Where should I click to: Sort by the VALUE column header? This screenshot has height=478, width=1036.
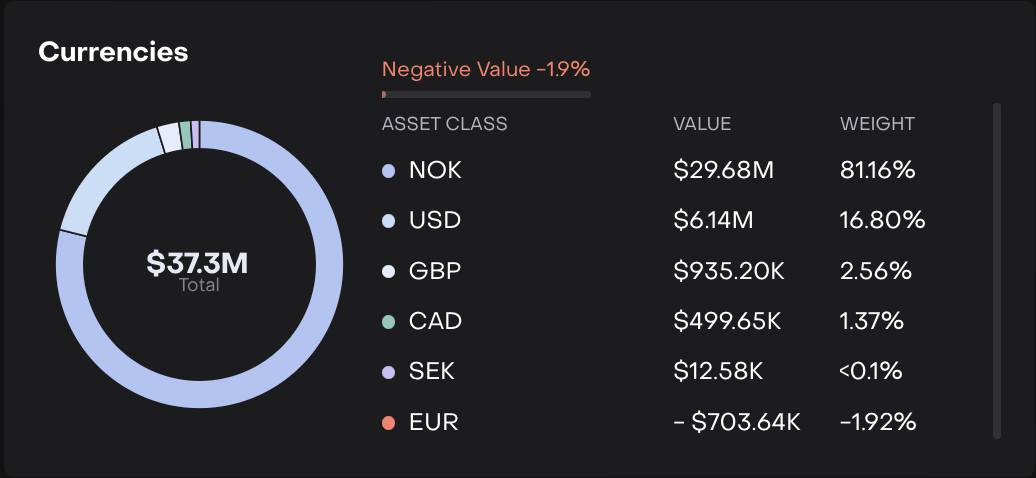click(x=702, y=125)
